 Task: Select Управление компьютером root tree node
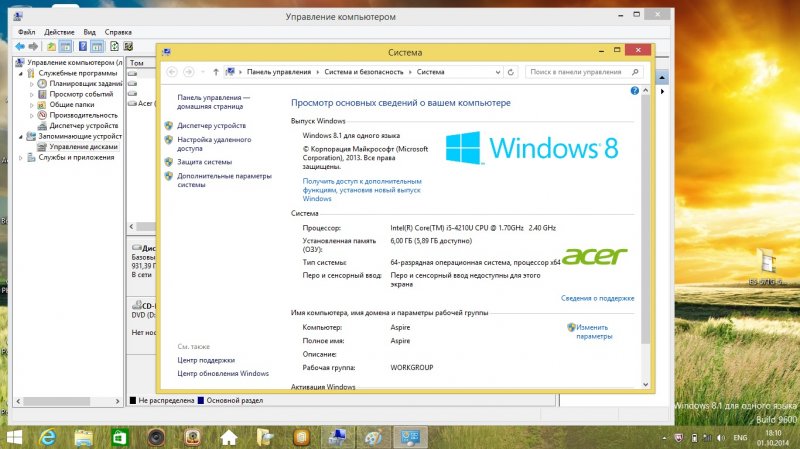pyautogui.click(x=69, y=62)
